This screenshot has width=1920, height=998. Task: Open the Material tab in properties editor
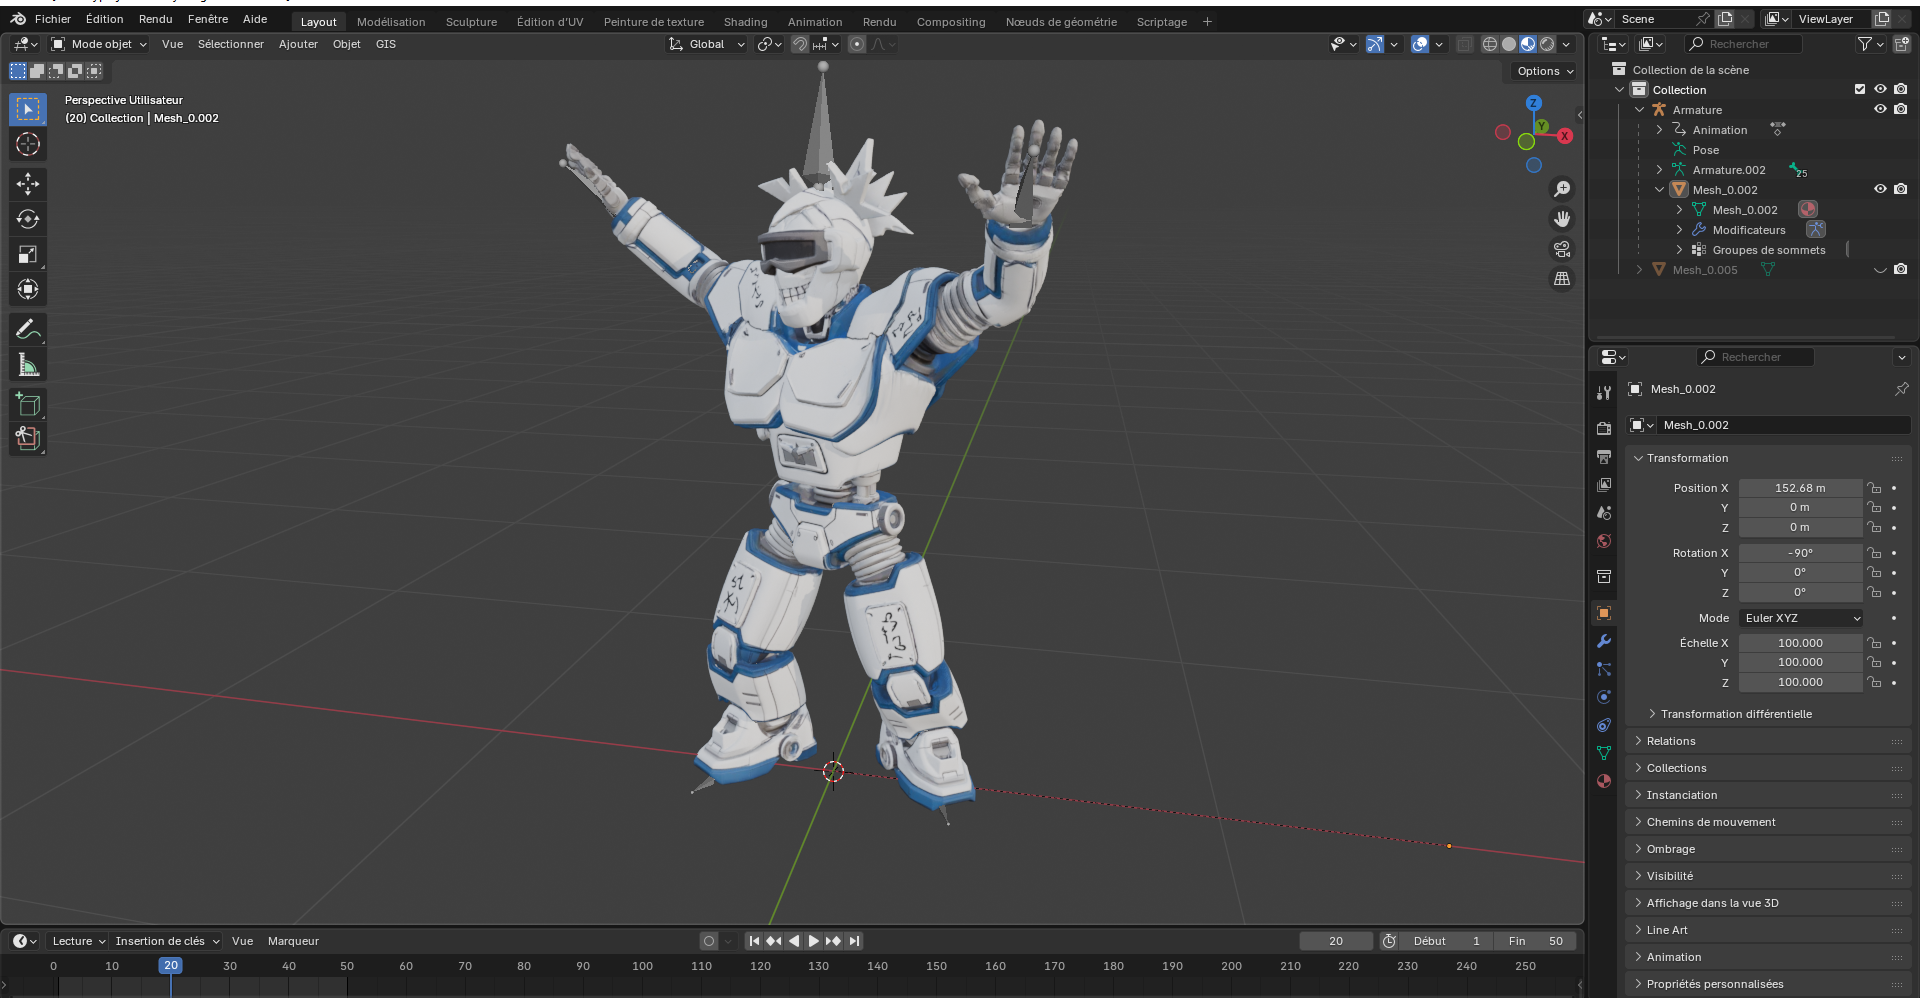[1604, 781]
